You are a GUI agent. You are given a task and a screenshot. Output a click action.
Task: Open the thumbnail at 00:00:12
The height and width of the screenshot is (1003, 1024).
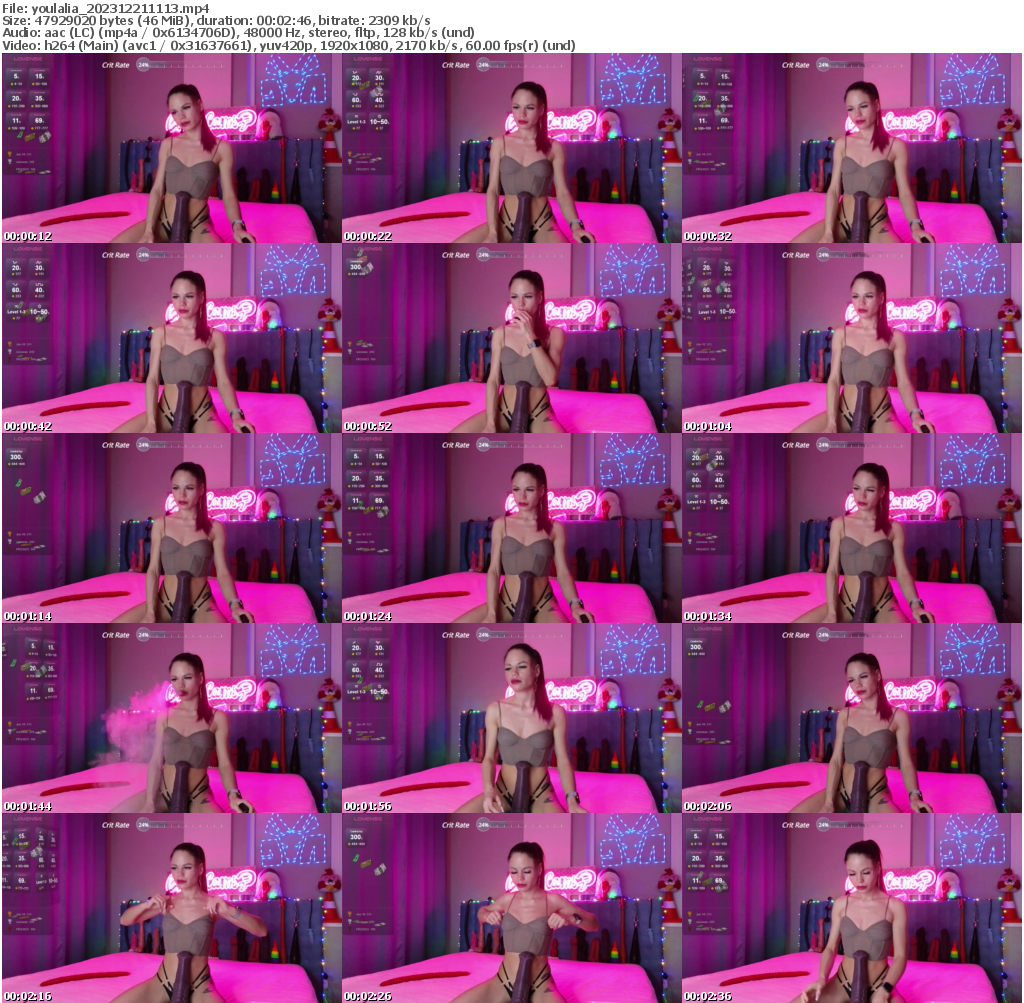coord(170,145)
